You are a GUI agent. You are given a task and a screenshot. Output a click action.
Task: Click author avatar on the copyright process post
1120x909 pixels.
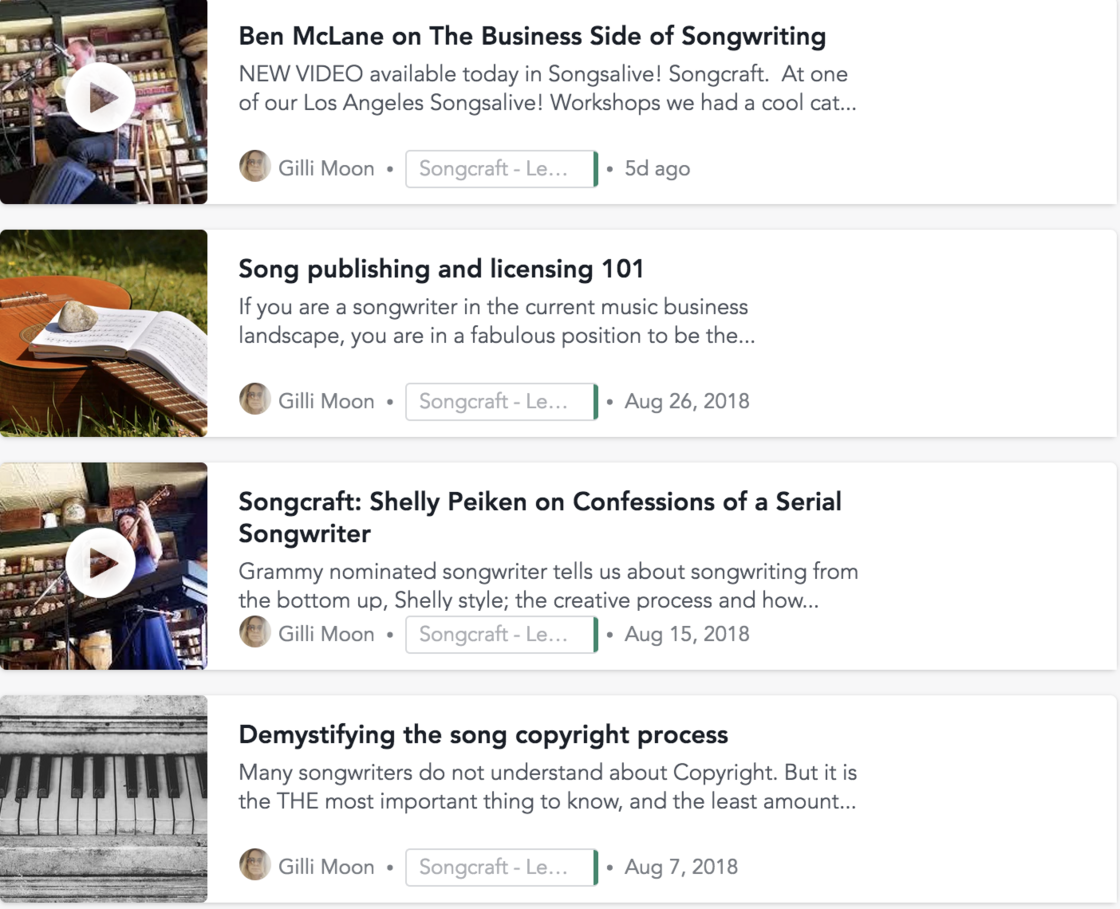pyautogui.click(x=255, y=866)
